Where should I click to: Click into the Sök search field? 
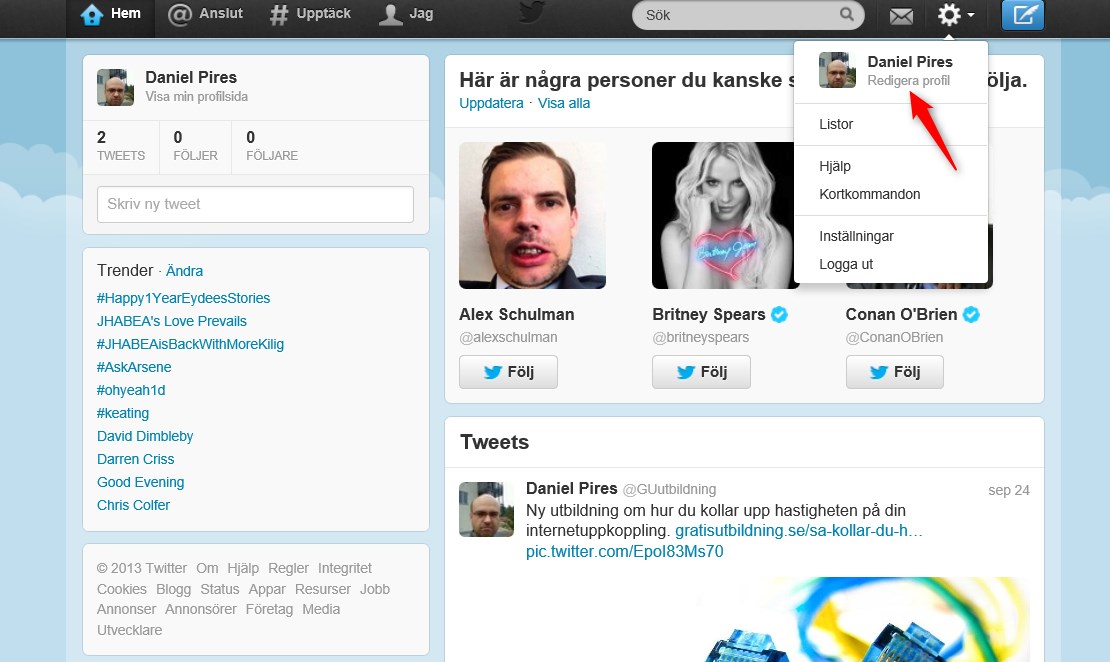[748, 15]
